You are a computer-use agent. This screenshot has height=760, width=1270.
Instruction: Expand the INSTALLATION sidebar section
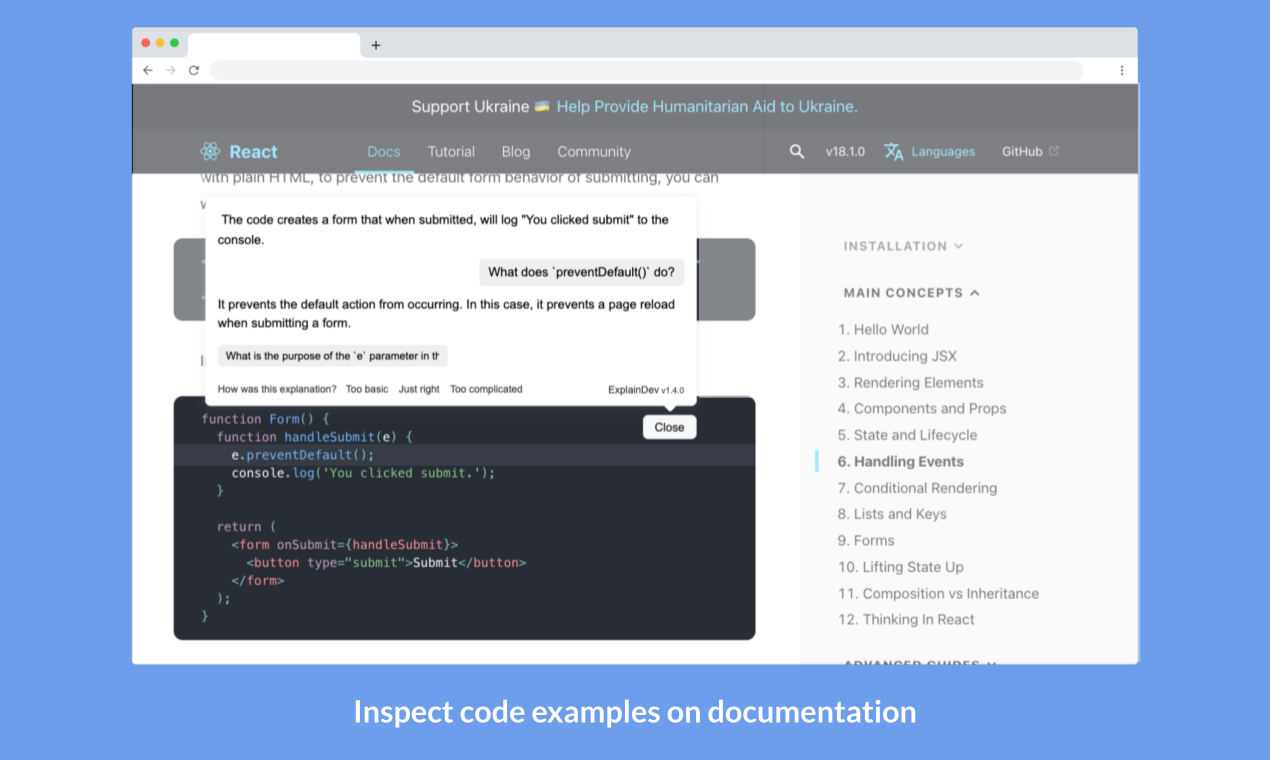[x=903, y=246]
